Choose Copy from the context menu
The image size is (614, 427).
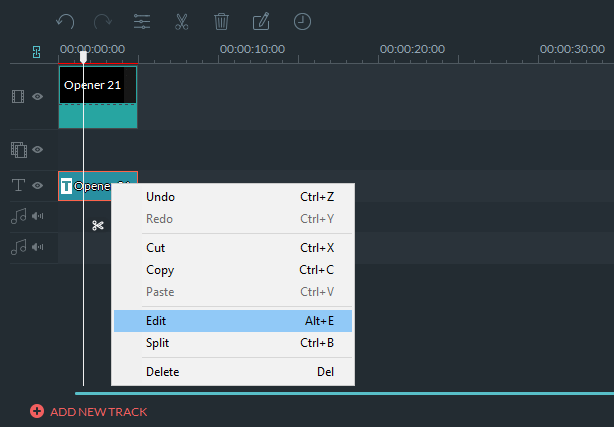point(233,270)
